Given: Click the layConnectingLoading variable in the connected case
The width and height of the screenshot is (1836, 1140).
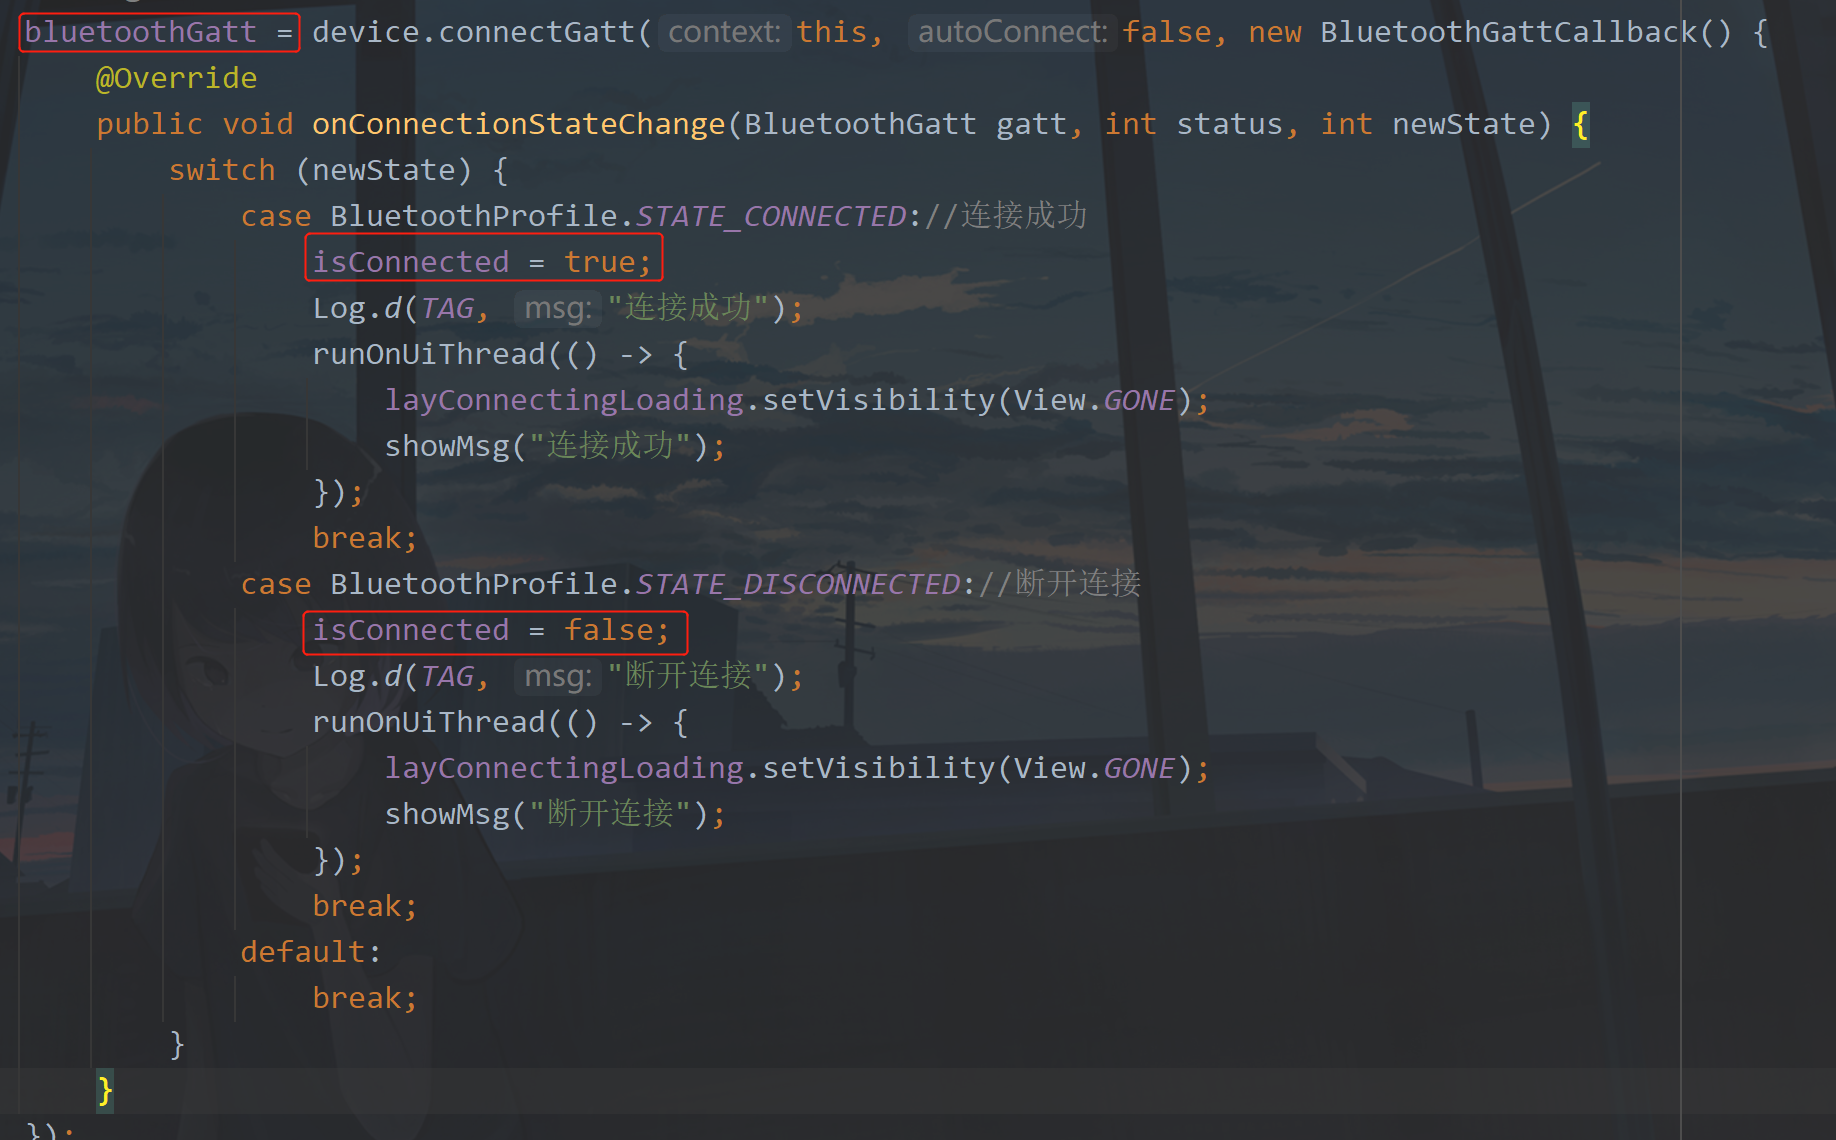Looking at the screenshot, I should click(564, 398).
